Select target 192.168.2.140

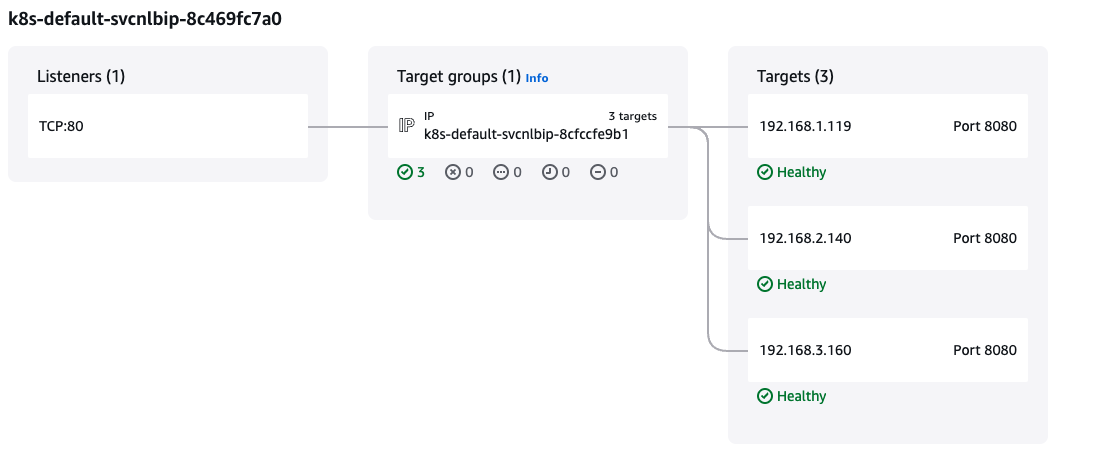pos(805,238)
